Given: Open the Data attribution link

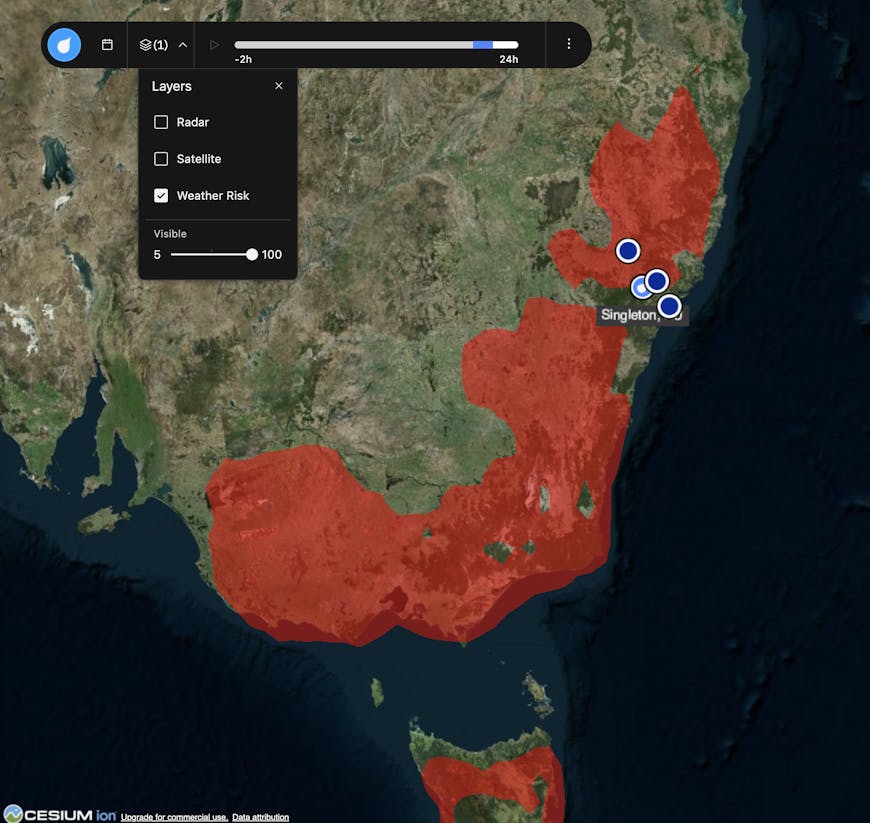Looking at the screenshot, I should tap(260, 817).
